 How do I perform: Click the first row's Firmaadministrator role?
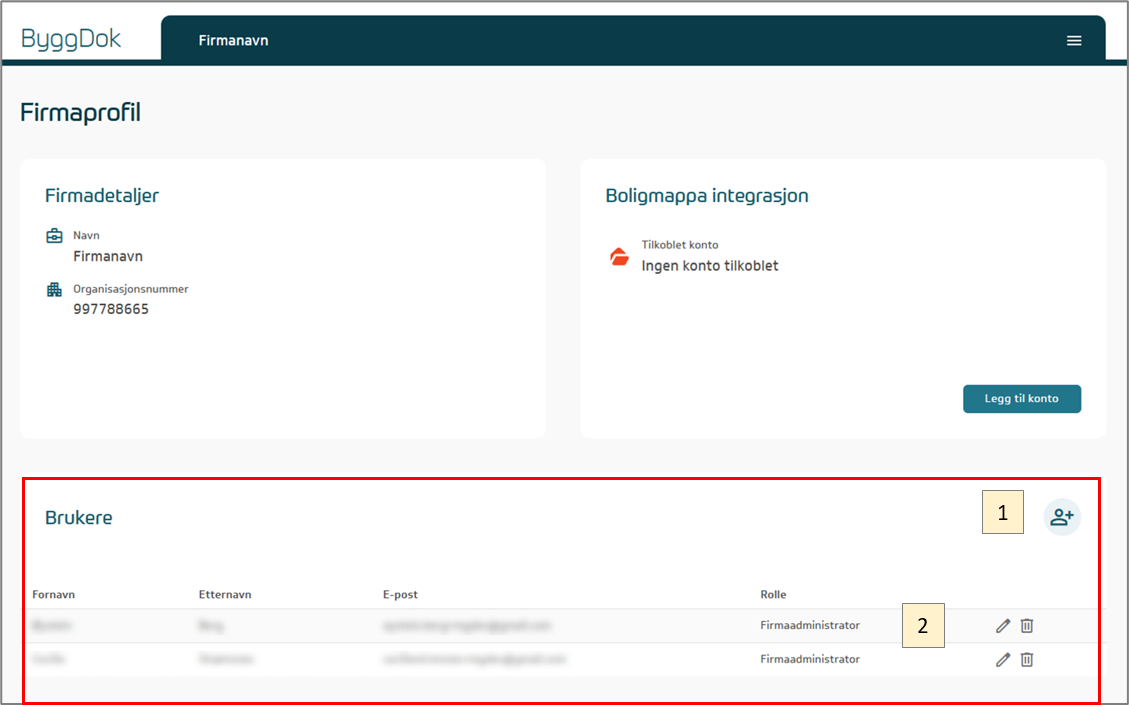coord(809,625)
